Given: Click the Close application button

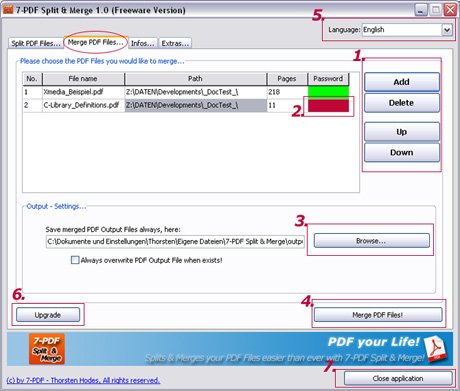Looking at the screenshot, I should (x=398, y=378).
